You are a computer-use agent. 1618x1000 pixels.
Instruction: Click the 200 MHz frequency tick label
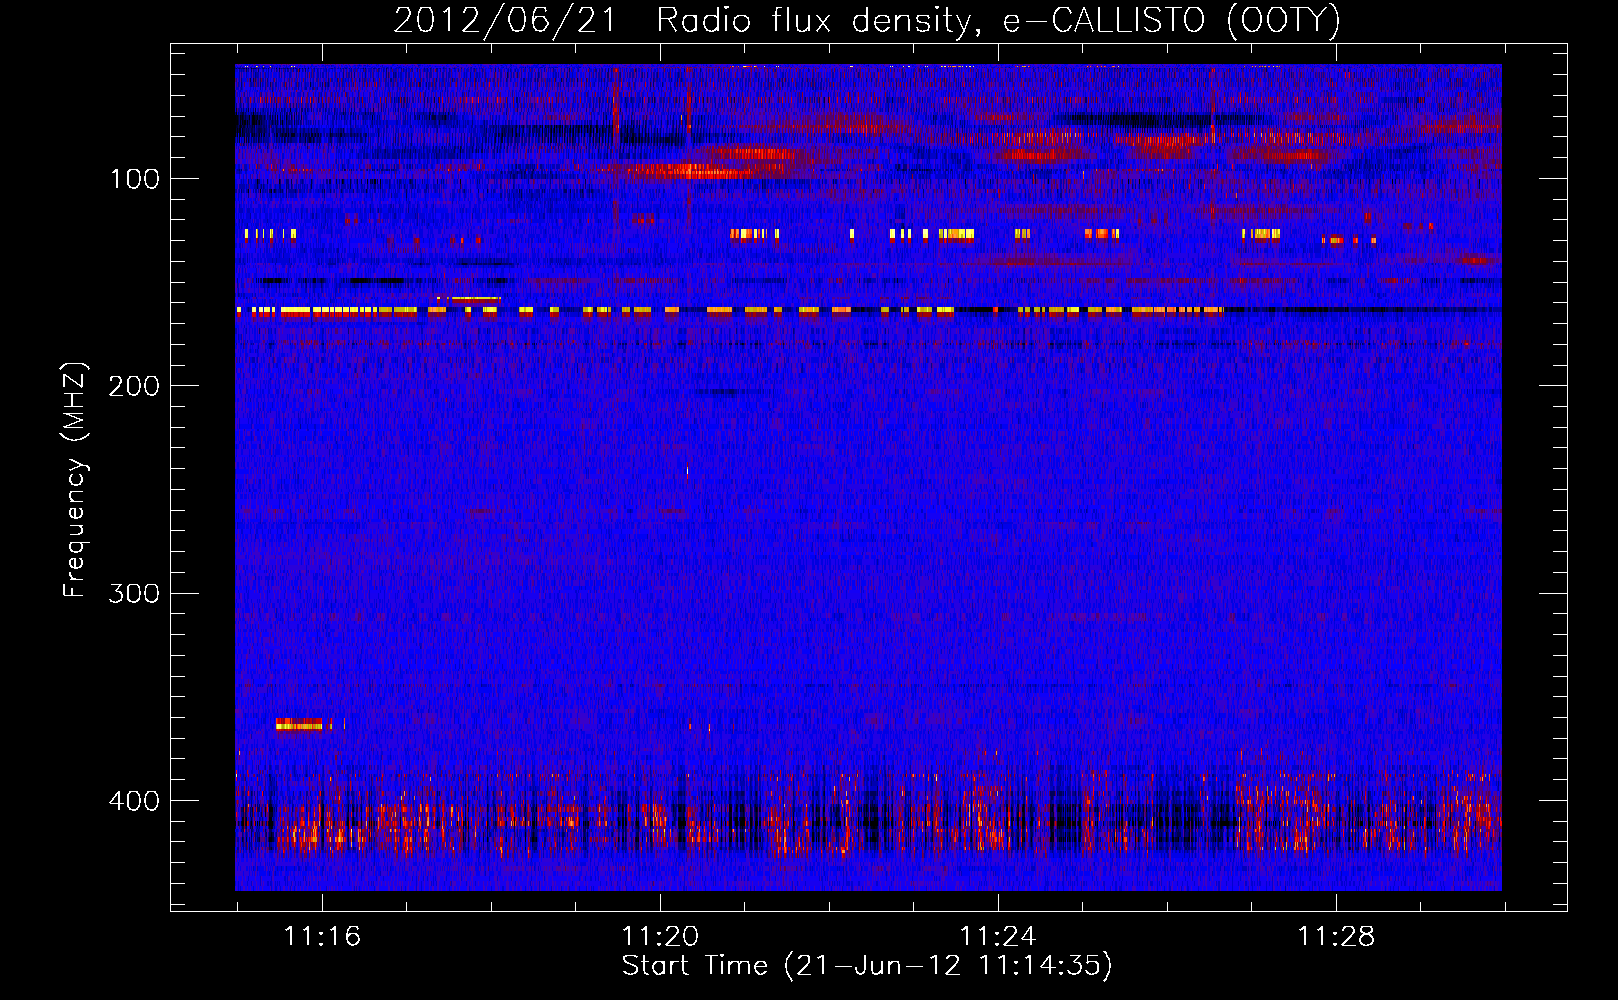click(x=134, y=386)
